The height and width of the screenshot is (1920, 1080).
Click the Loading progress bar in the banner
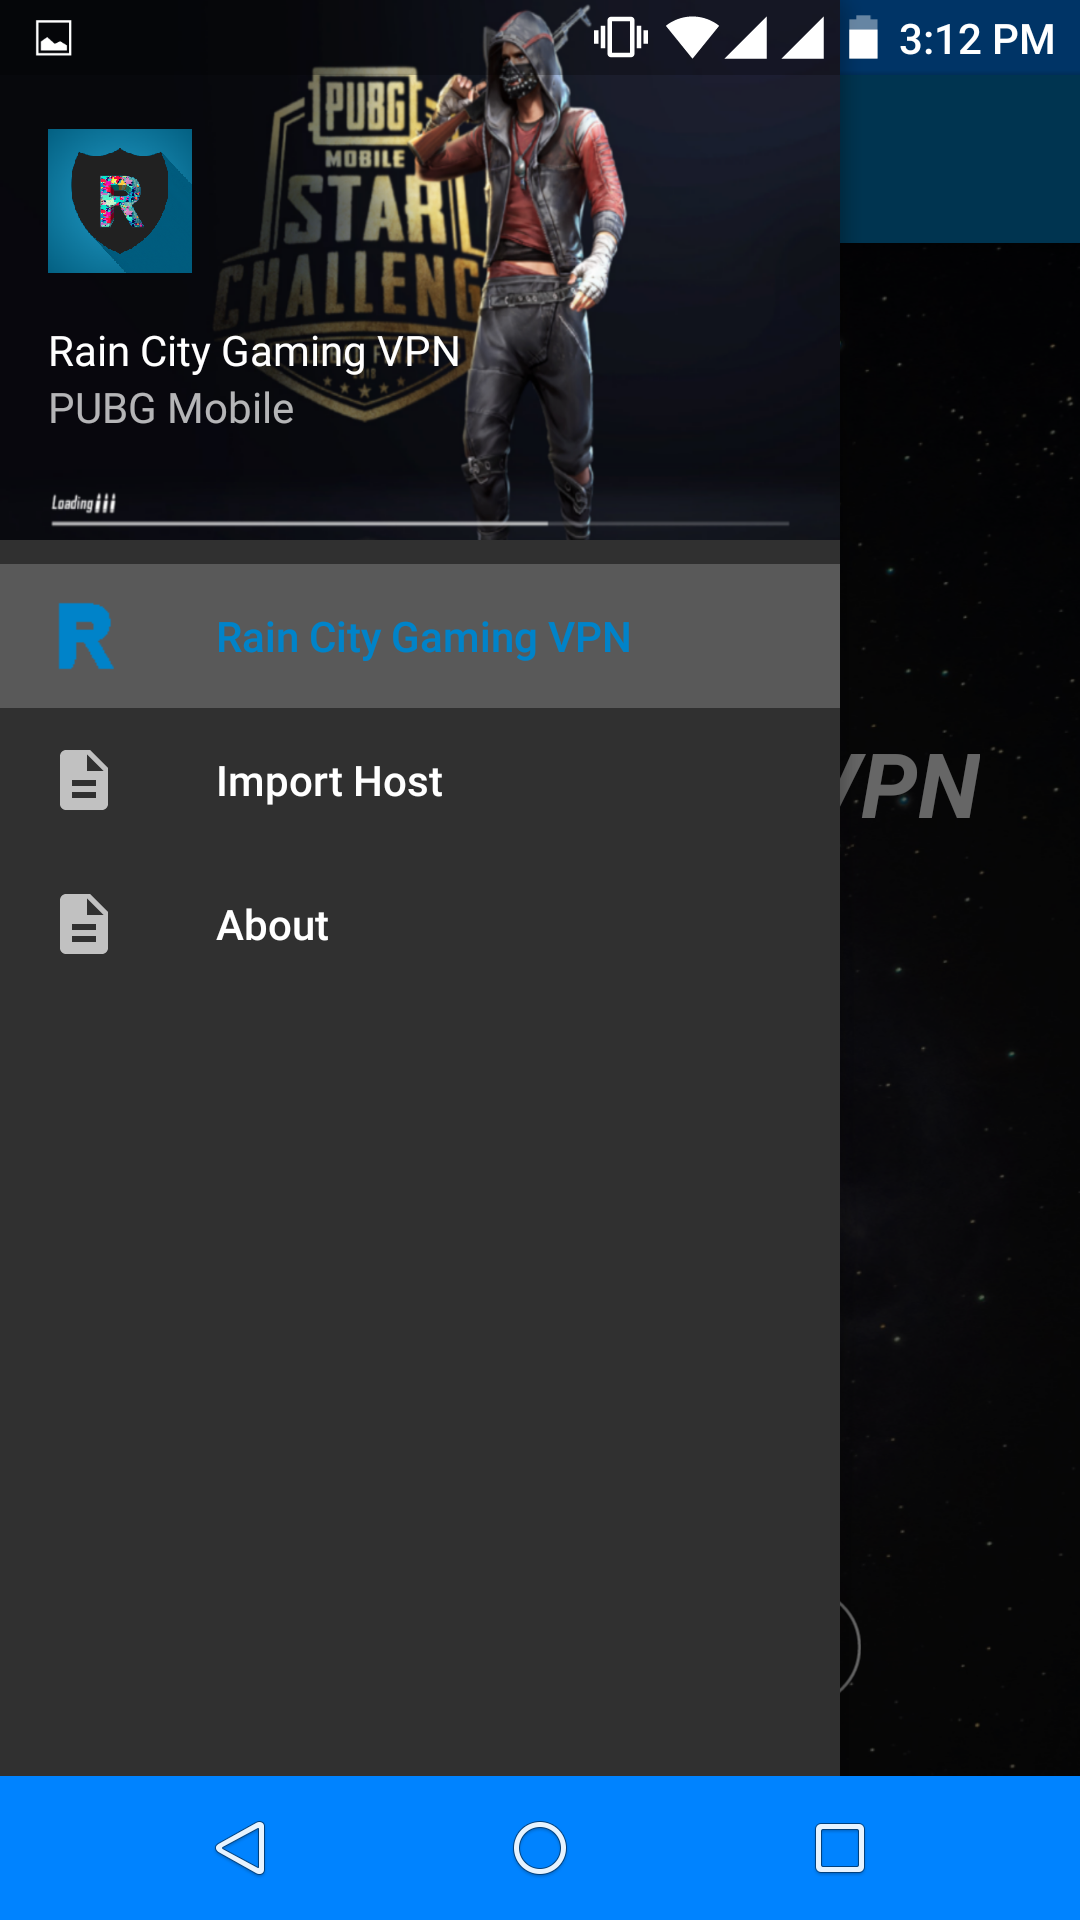pos(420,522)
